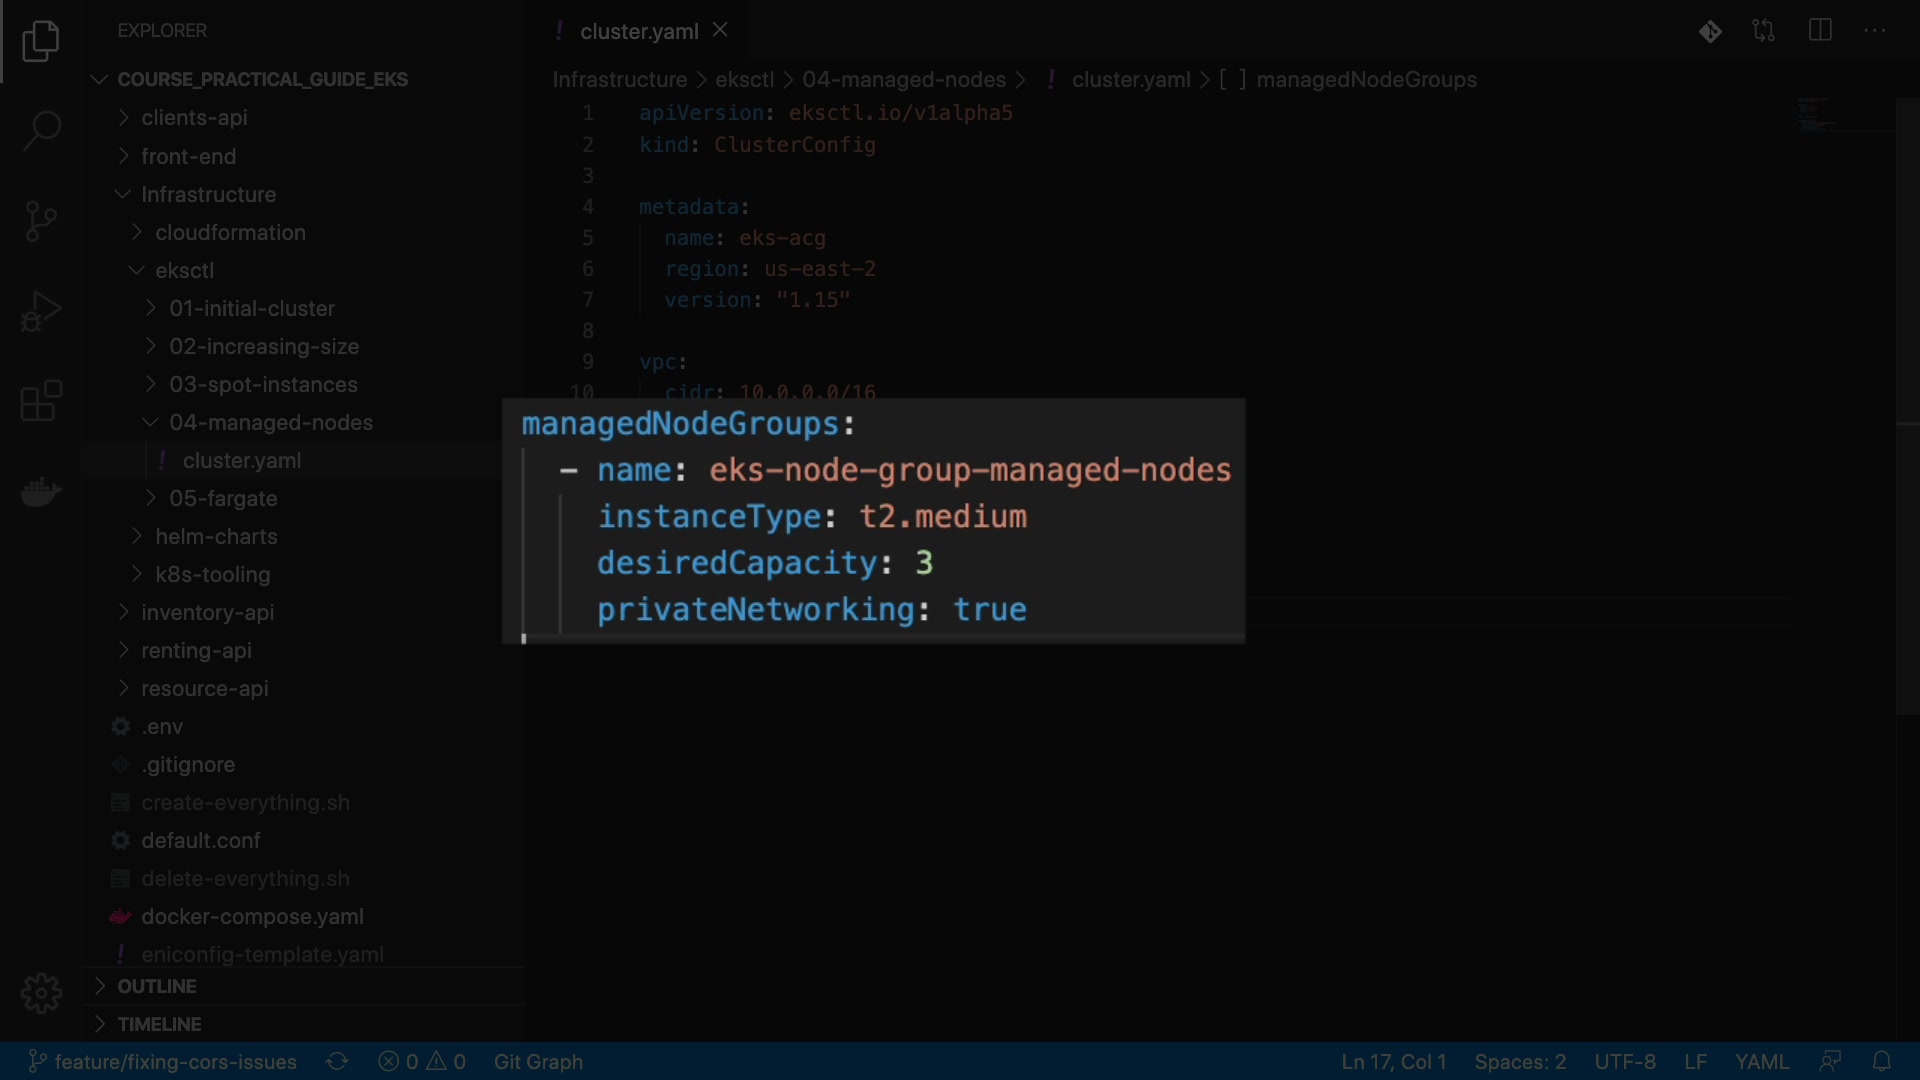Open docker-compose.yaml file in explorer
Image resolution: width=1920 pixels, height=1080 pixels.
point(252,916)
